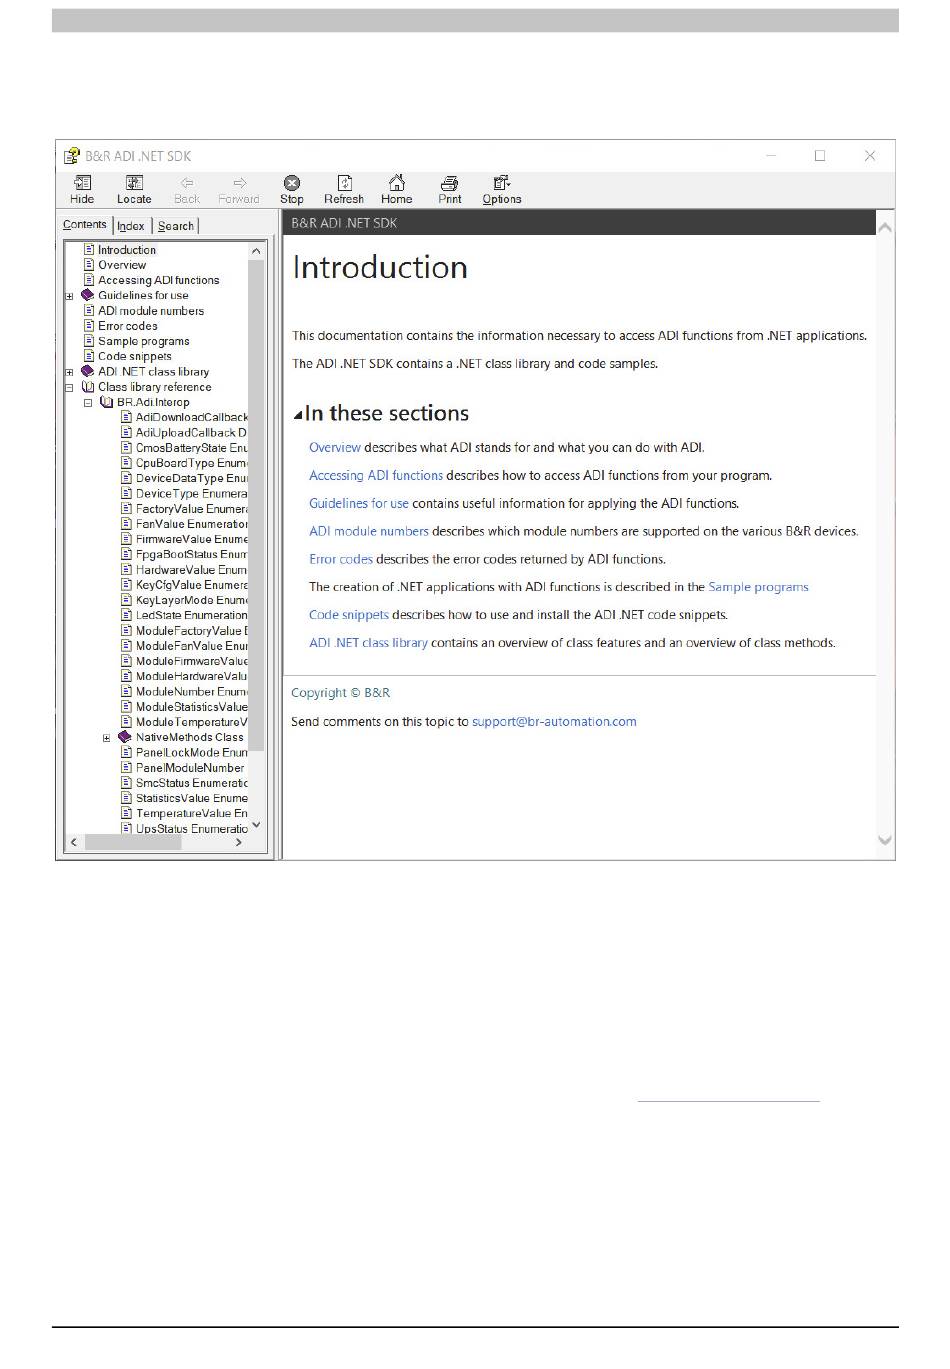Open the Accessing ADI functions link

pos(376,475)
